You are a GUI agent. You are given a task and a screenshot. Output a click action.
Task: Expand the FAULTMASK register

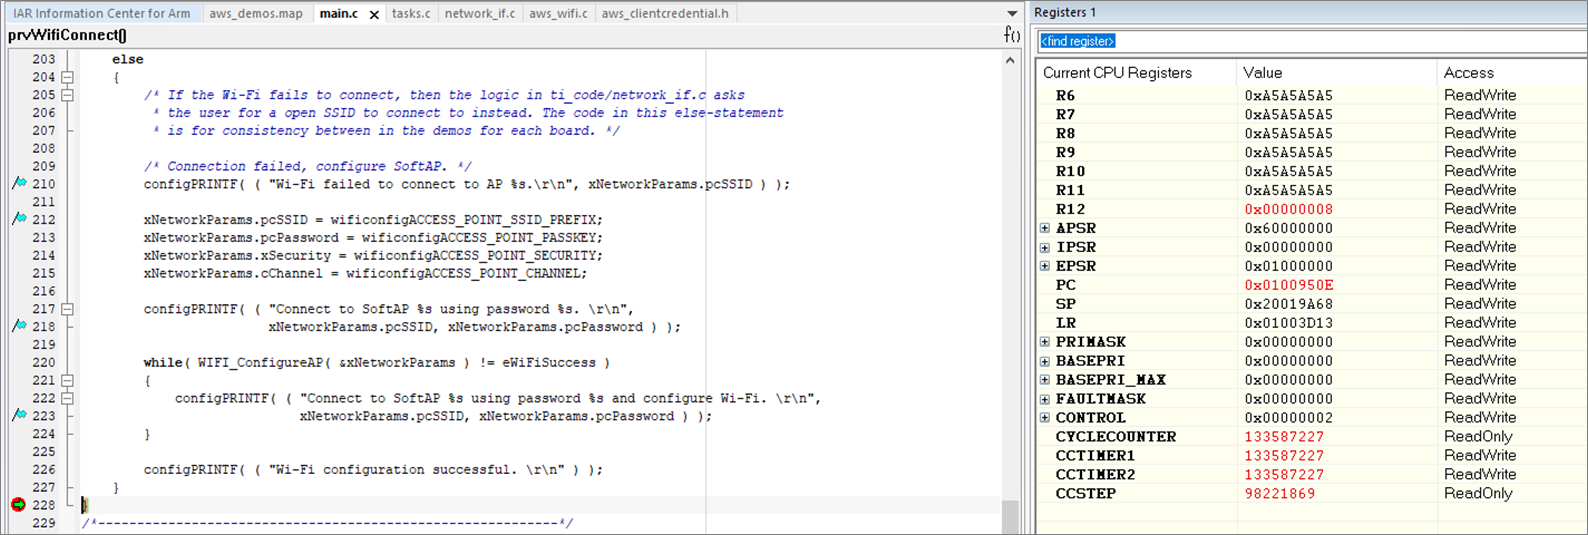click(x=1045, y=399)
